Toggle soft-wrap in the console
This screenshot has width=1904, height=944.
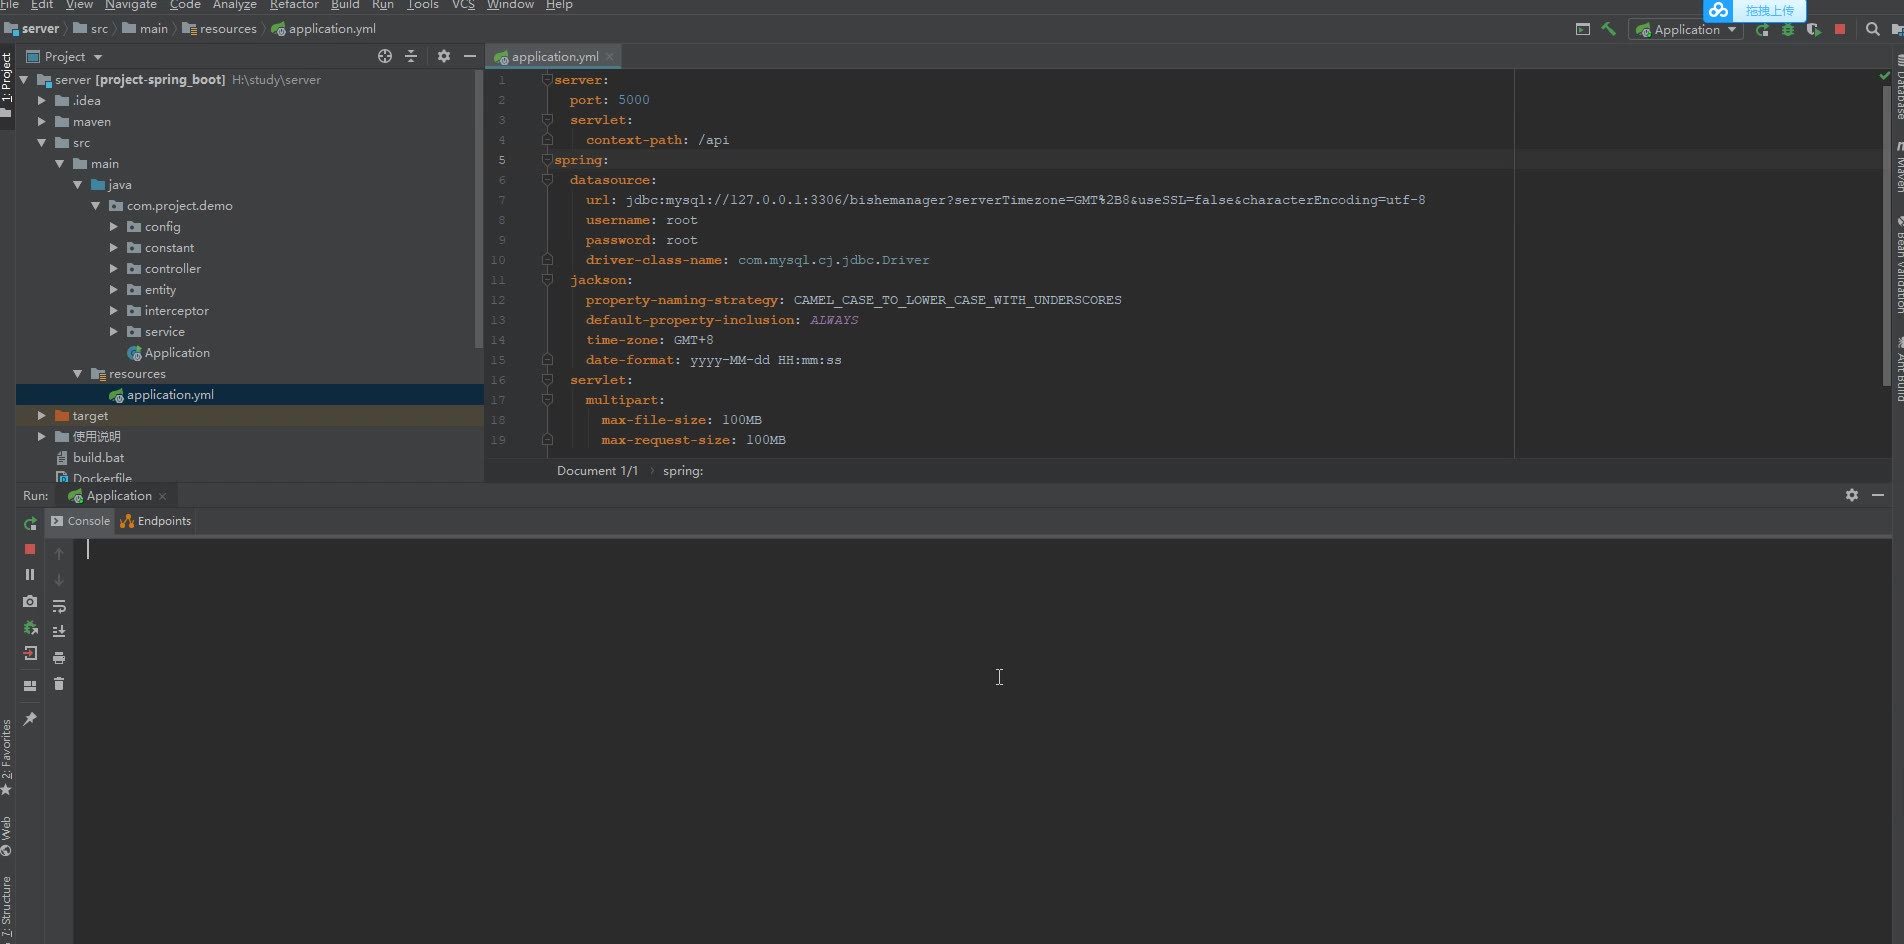59,606
